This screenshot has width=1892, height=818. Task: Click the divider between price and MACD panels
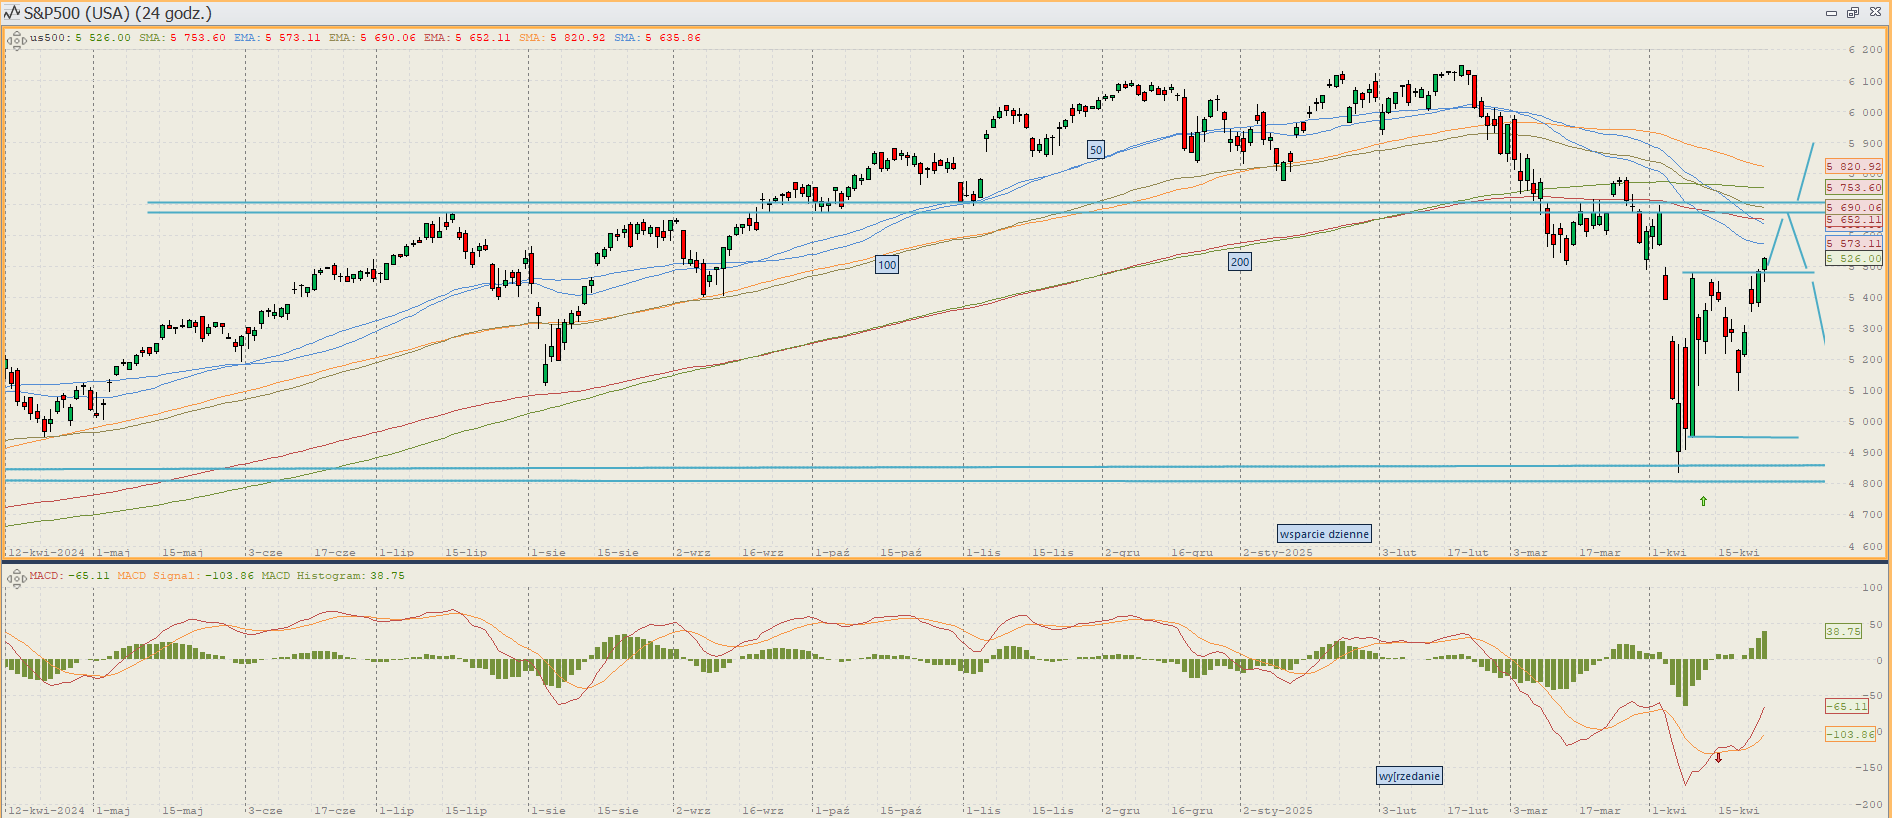coord(946,562)
